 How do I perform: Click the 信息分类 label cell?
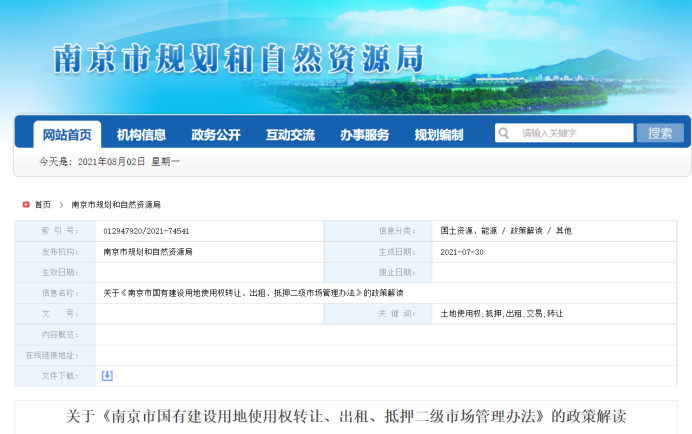(378, 231)
